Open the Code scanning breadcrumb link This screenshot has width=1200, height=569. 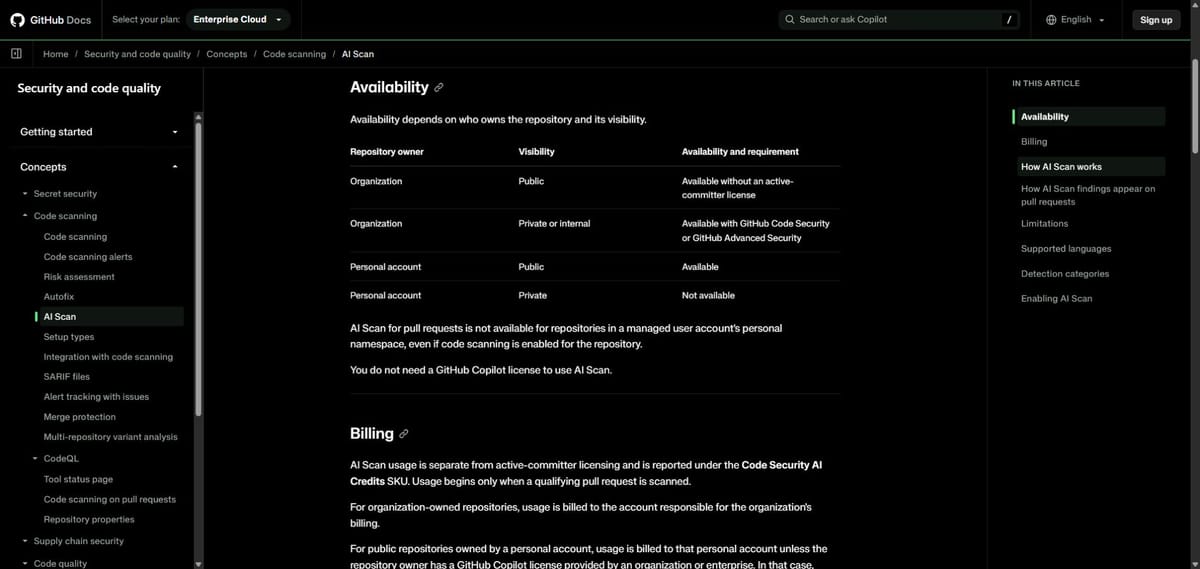click(x=294, y=54)
